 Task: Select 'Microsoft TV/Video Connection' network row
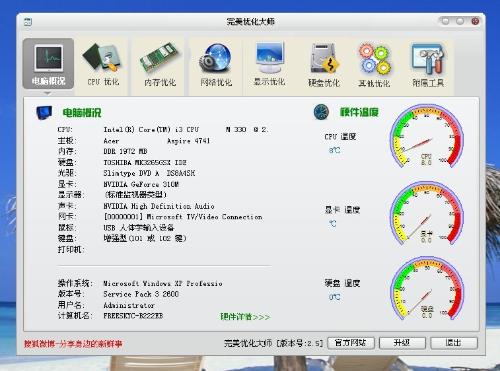click(183, 217)
